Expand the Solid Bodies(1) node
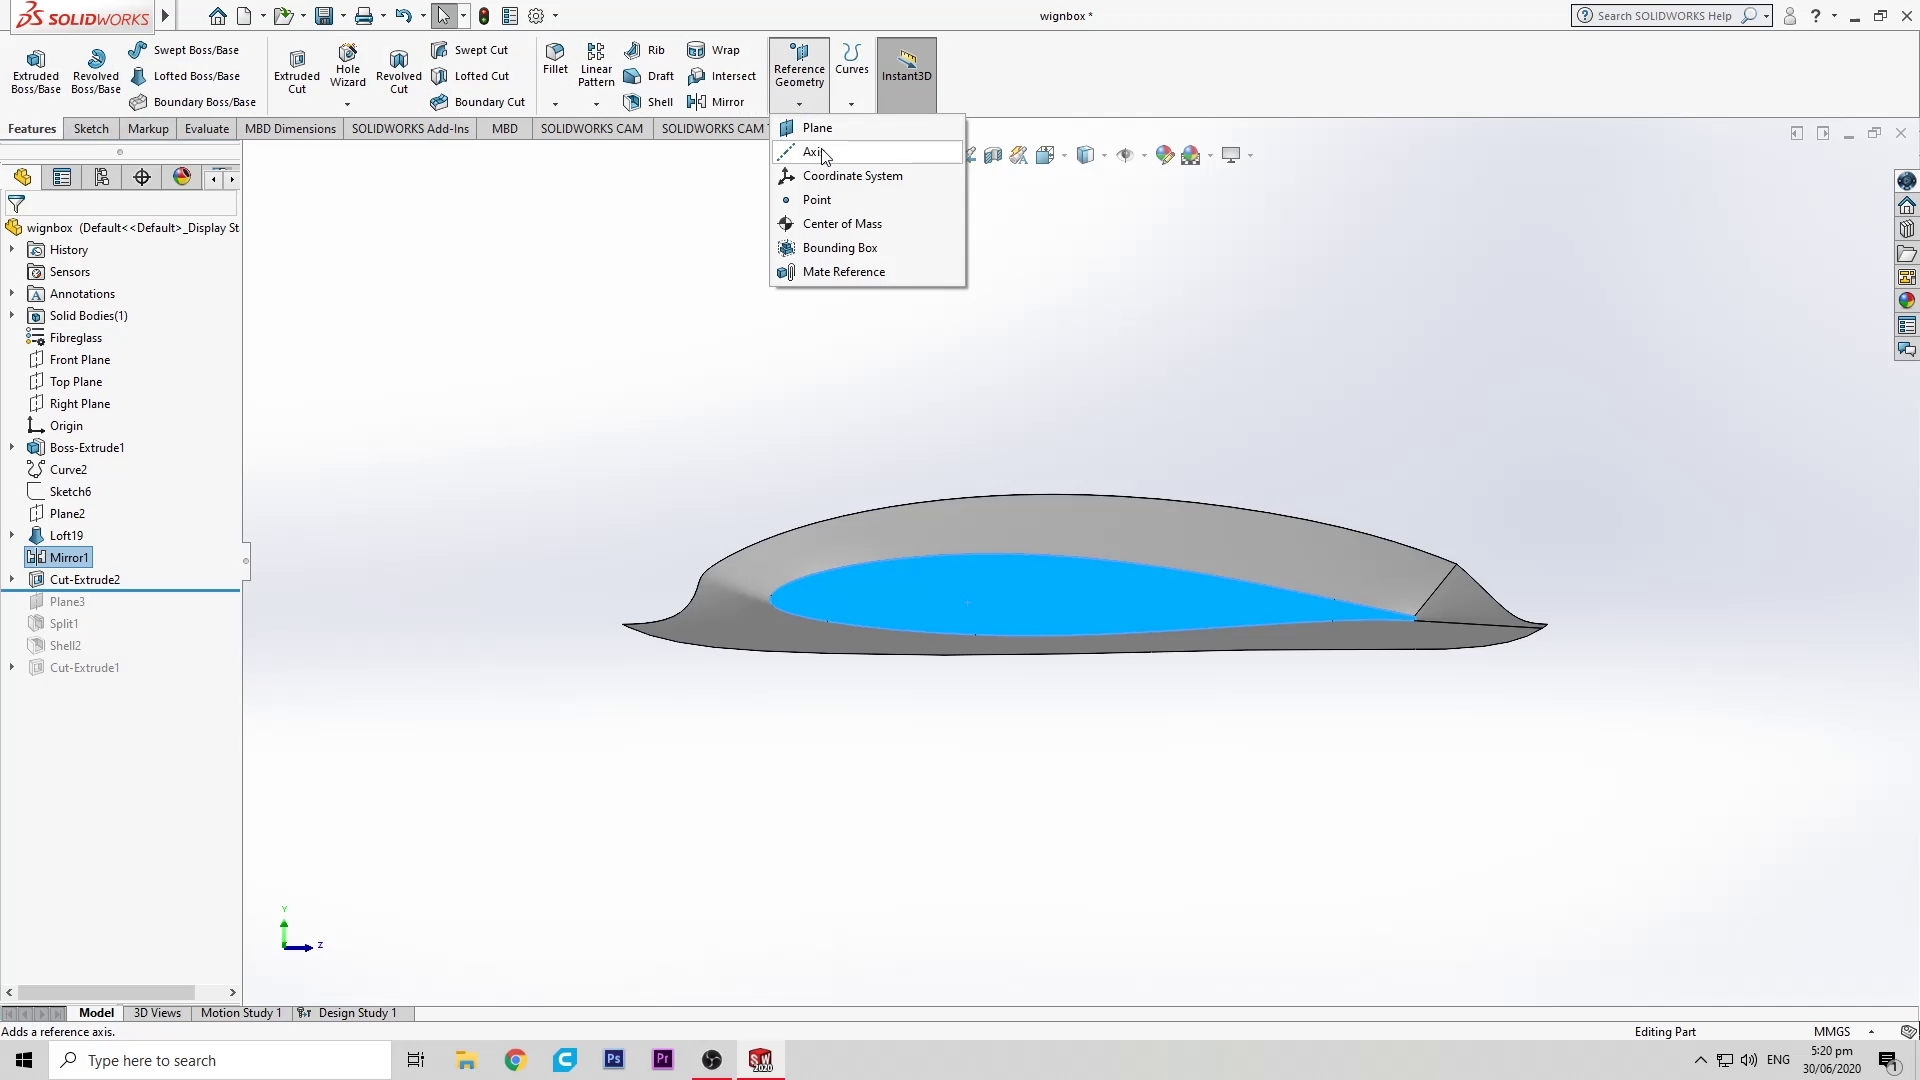The height and width of the screenshot is (1080, 1920). (12, 316)
